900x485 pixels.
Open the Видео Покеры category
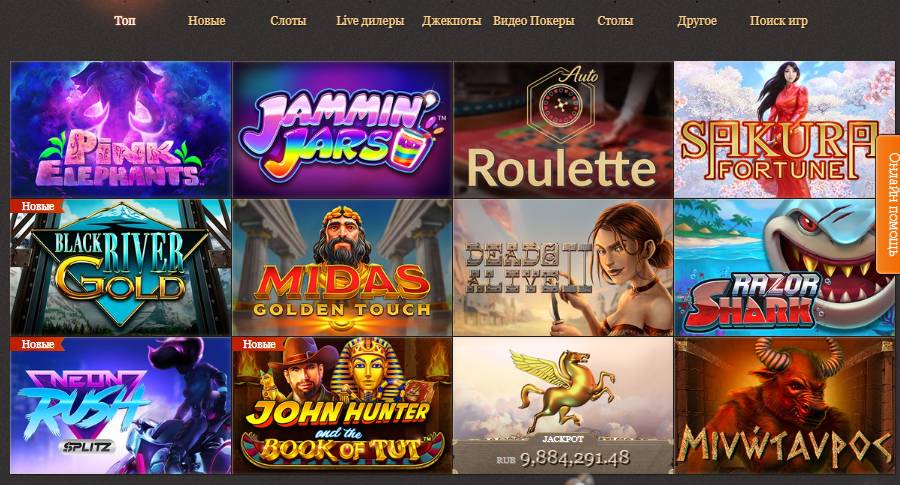click(534, 21)
